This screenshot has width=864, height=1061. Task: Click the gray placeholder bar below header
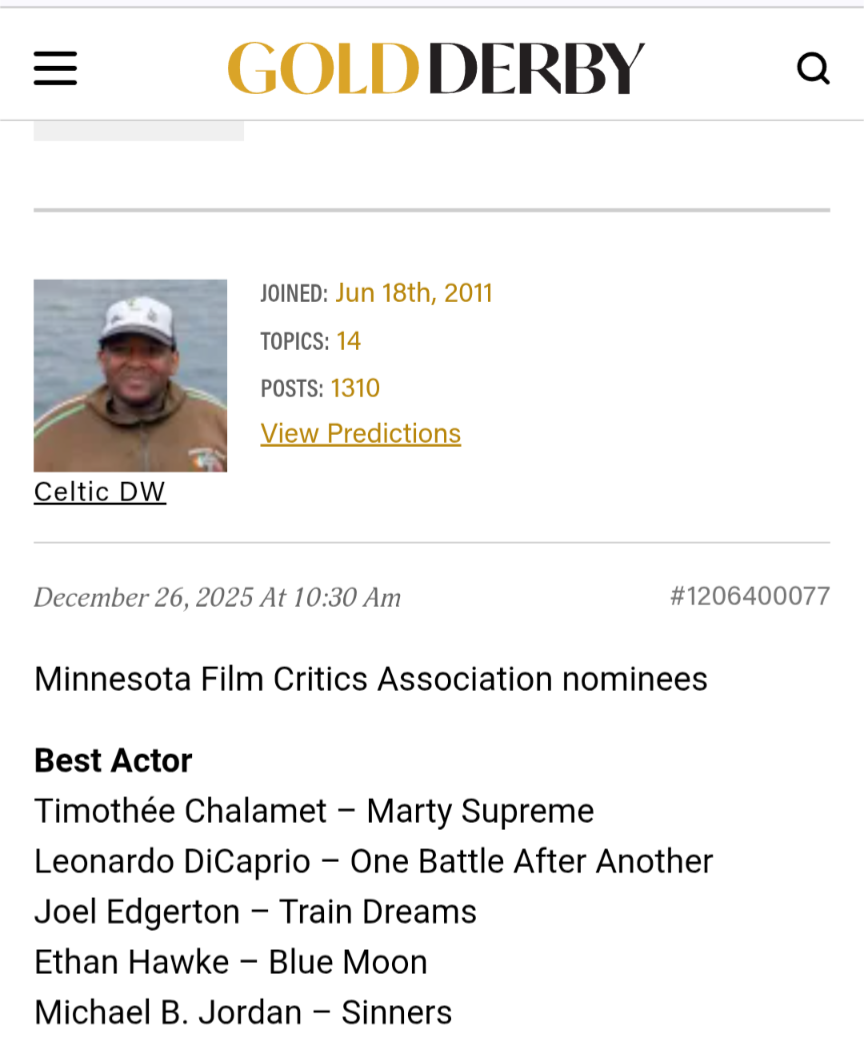(x=138, y=131)
